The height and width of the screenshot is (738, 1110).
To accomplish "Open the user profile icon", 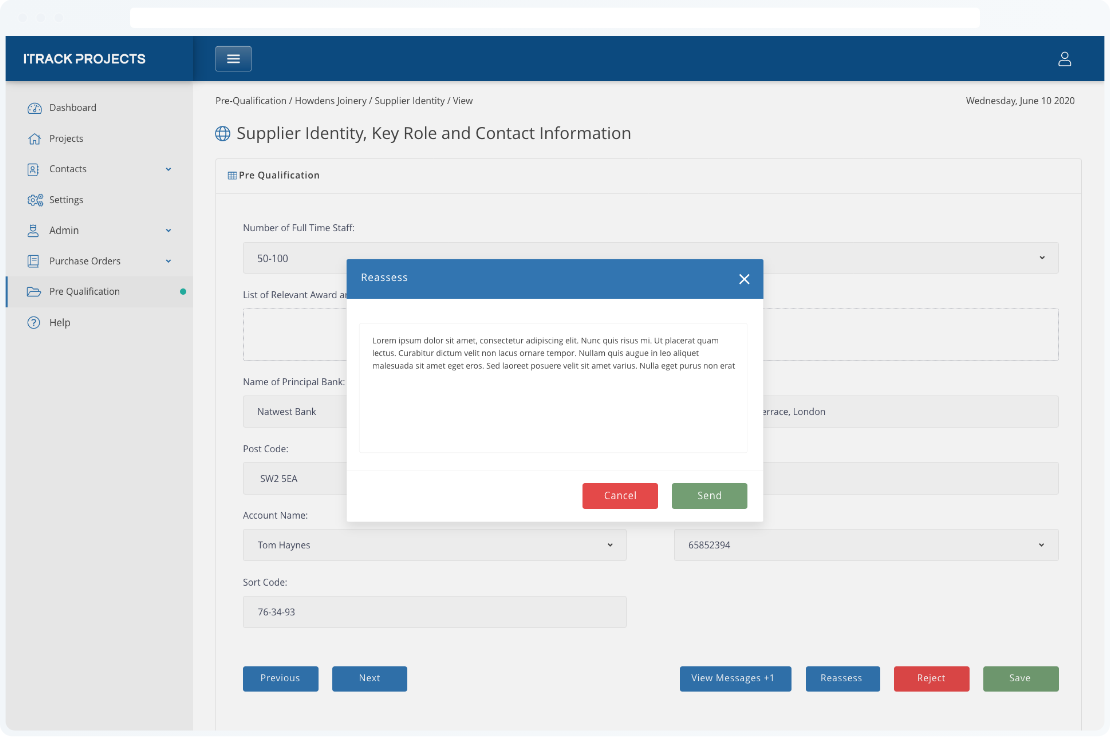I will point(1064,59).
